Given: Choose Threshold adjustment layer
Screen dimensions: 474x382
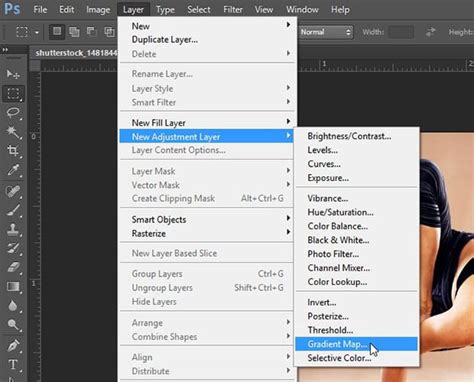Looking at the screenshot, I should pyautogui.click(x=356, y=330).
